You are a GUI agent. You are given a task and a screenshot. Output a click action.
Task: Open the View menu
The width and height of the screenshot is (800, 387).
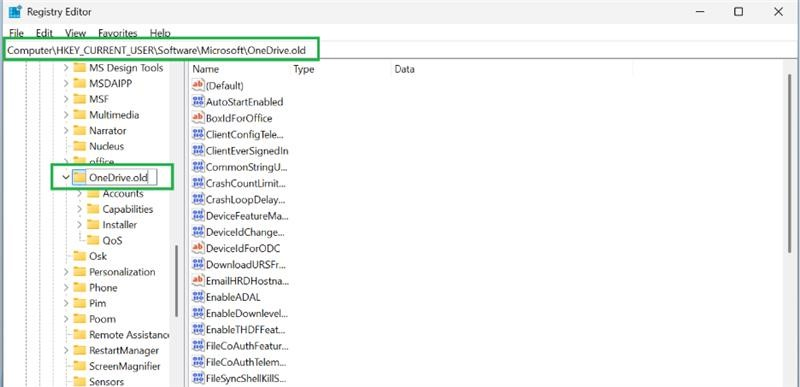tap(76, 33)
